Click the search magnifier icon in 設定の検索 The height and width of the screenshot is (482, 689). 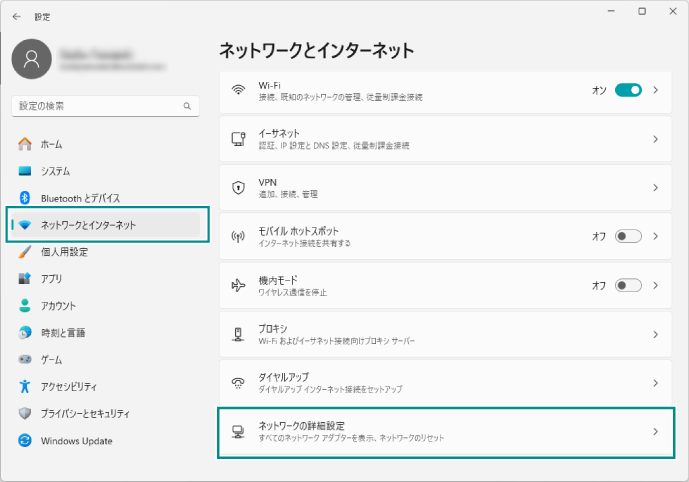click(187, 105)
